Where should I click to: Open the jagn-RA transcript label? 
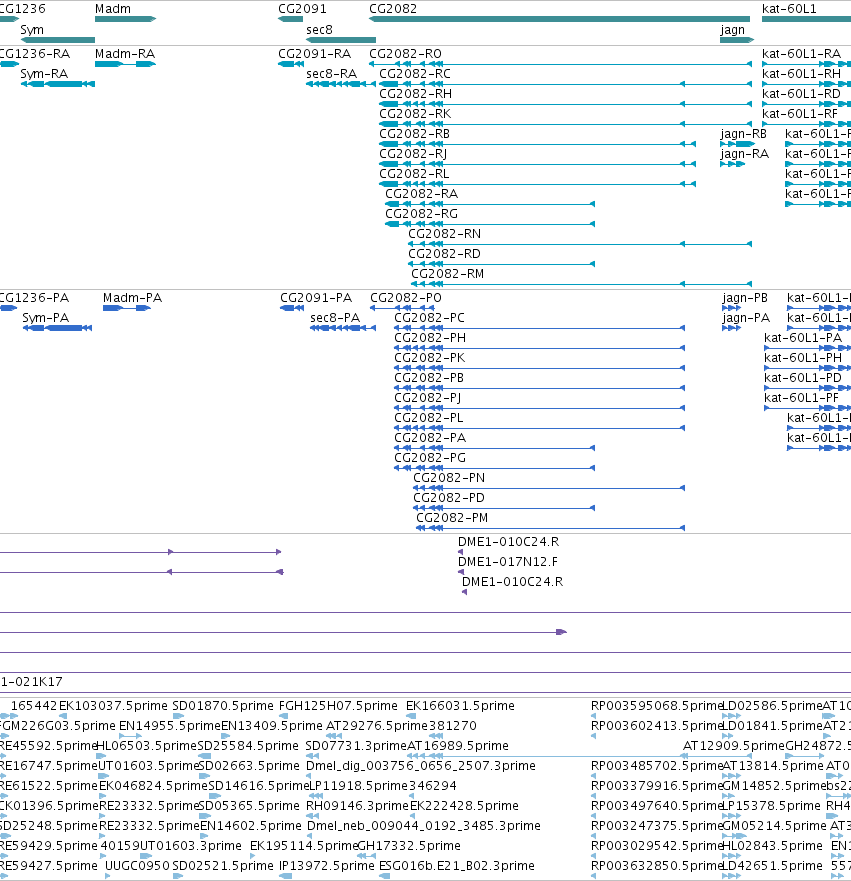745,154
